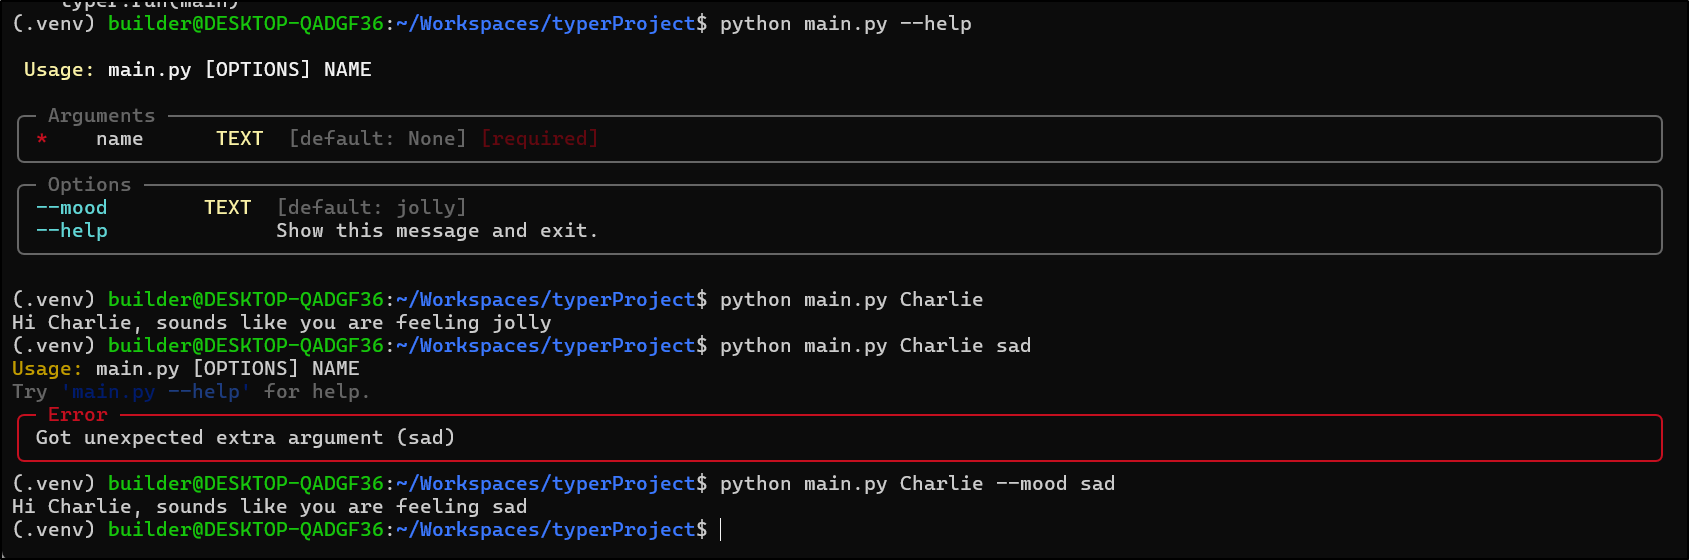Viewport: 1689px width, 560px height.
Task: Click the red Error panel heading
Action: click(77, 415)
